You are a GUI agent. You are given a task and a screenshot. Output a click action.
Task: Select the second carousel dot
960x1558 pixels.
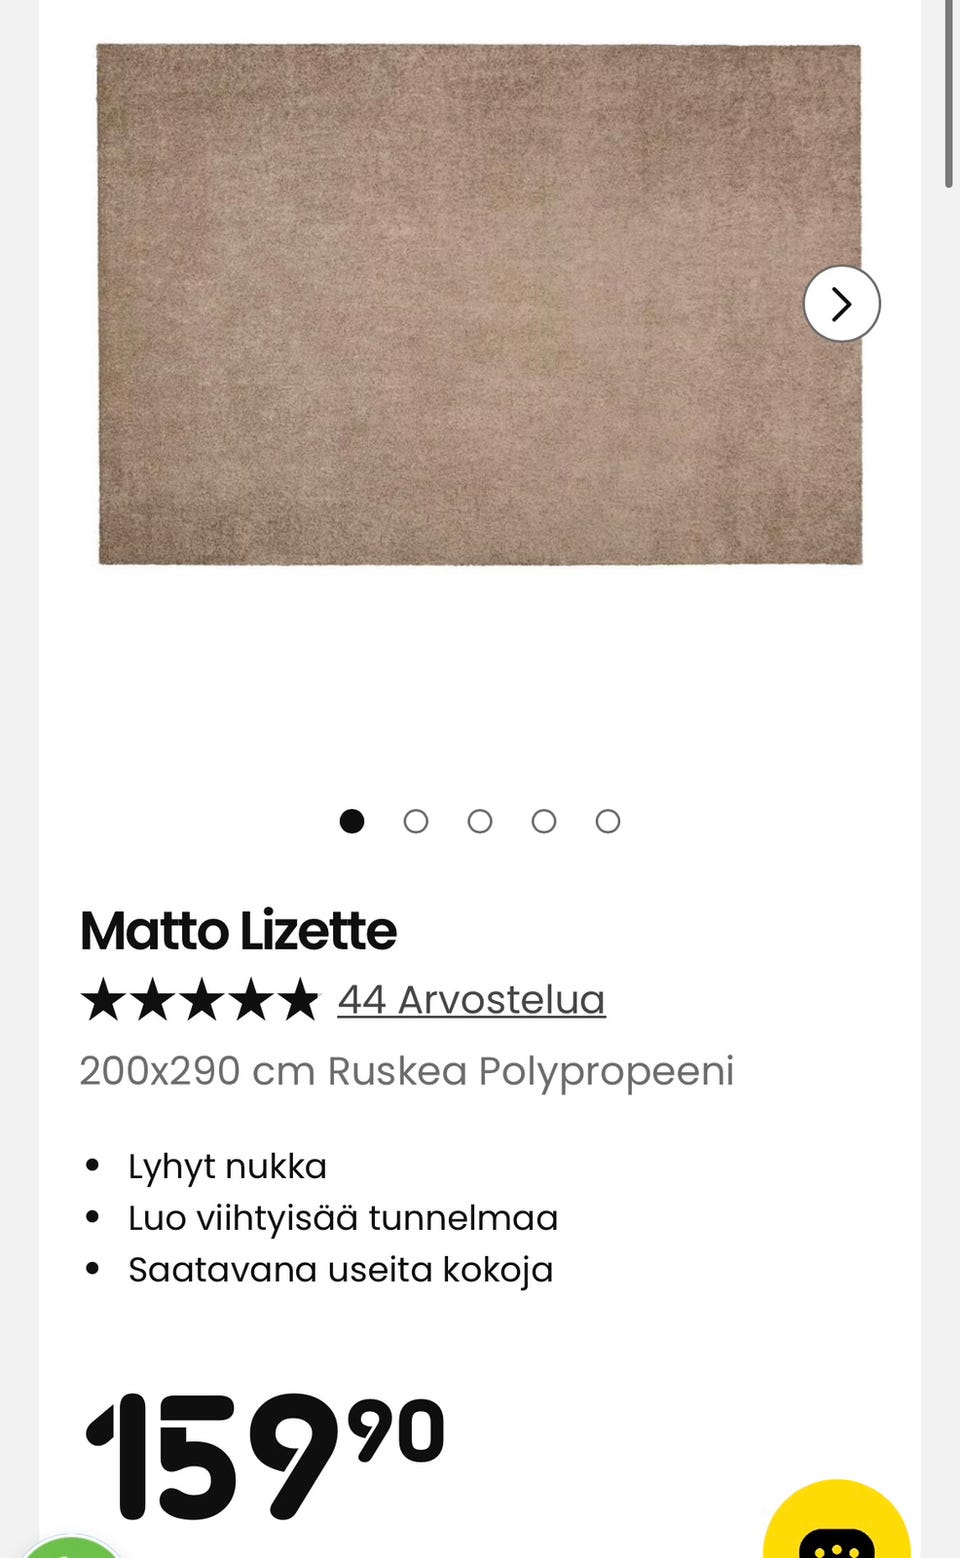[416, 821]
